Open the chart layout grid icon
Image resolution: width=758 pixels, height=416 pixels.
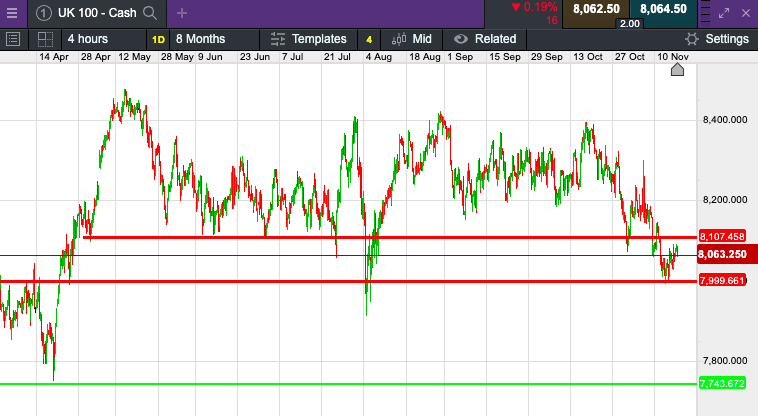point(45,39)
